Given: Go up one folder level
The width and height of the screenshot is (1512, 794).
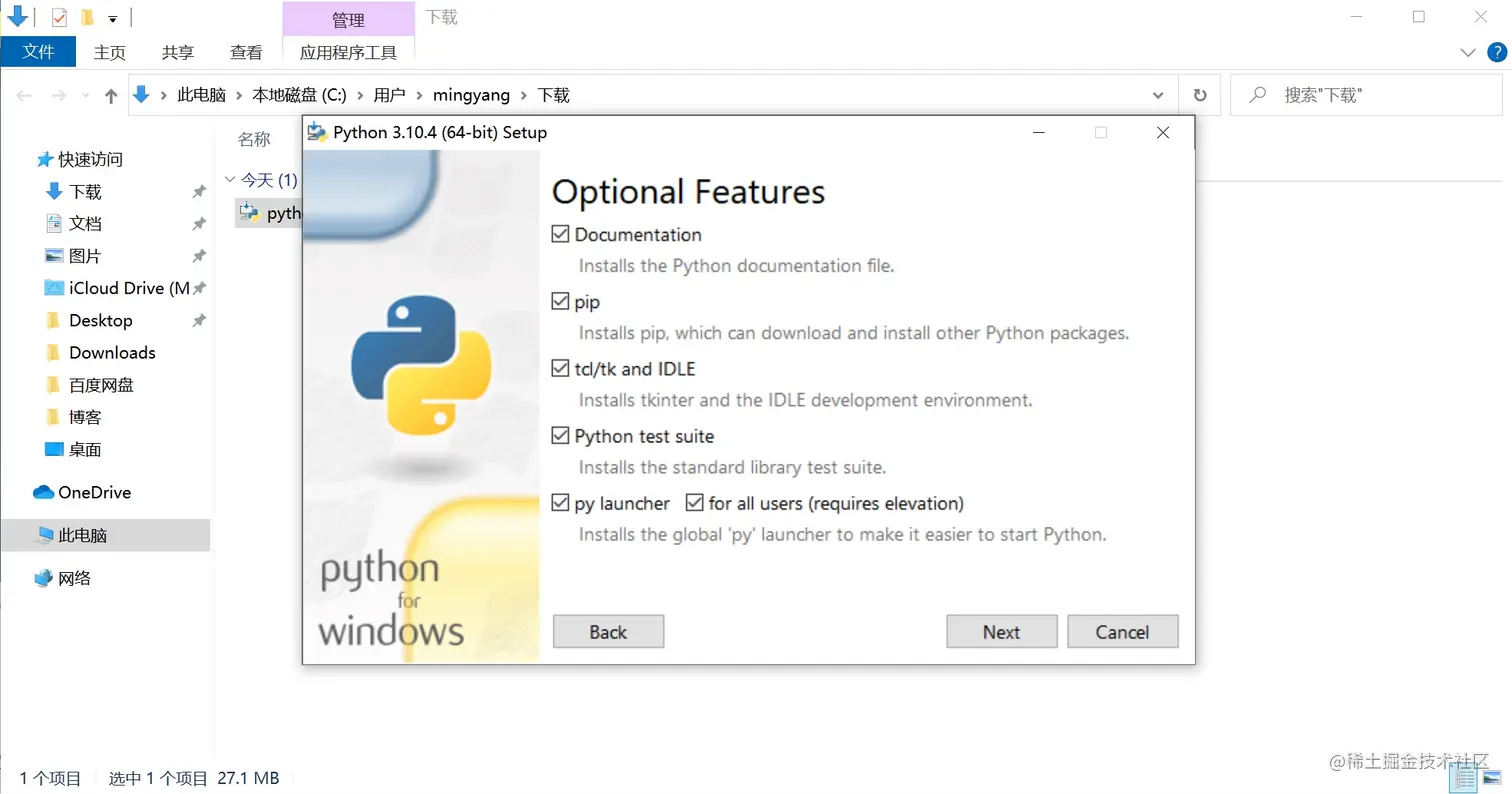Looking at the screenshot, I should point(111,96).
